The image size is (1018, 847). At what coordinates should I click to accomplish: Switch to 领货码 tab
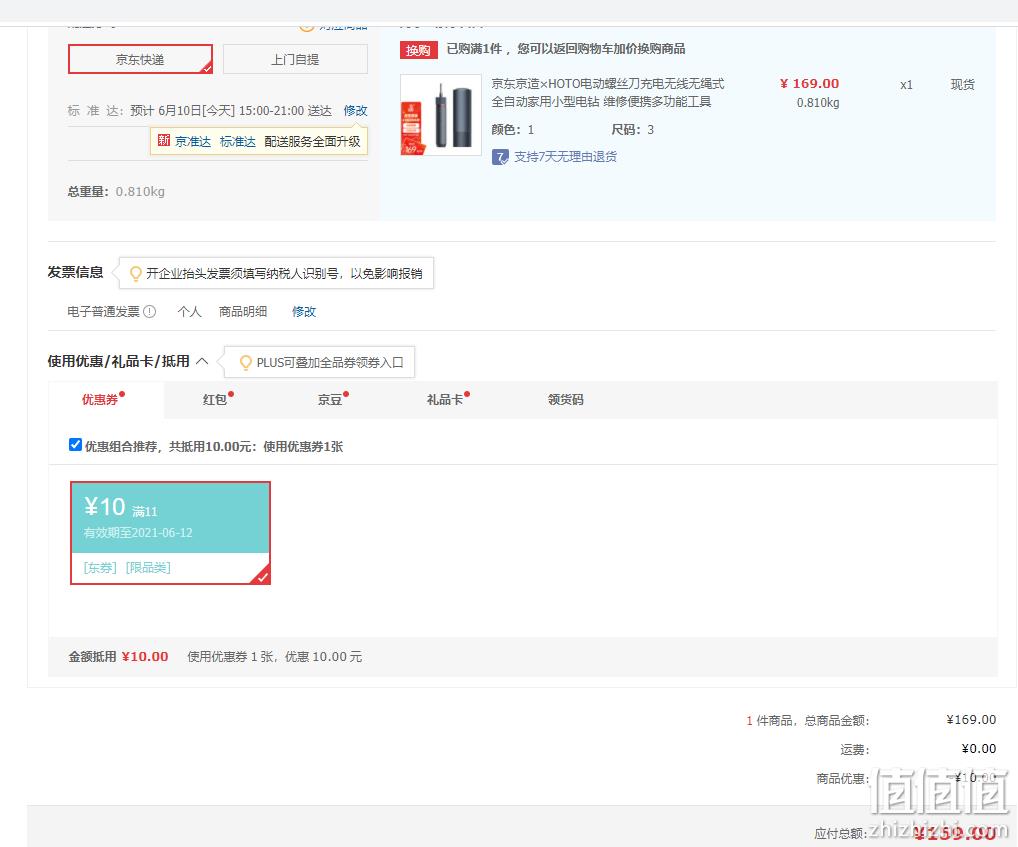pos(565,399)
